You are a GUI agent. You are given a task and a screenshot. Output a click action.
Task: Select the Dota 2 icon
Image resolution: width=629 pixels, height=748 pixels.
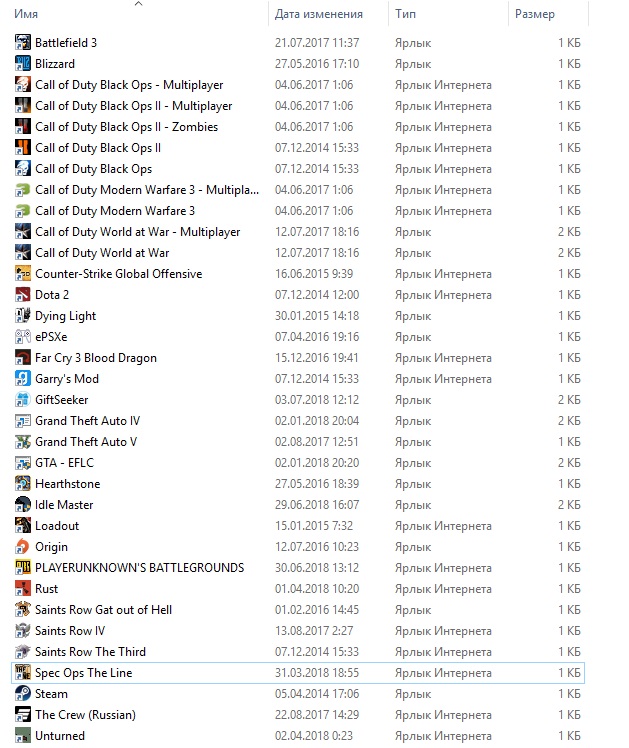point(22,294)
